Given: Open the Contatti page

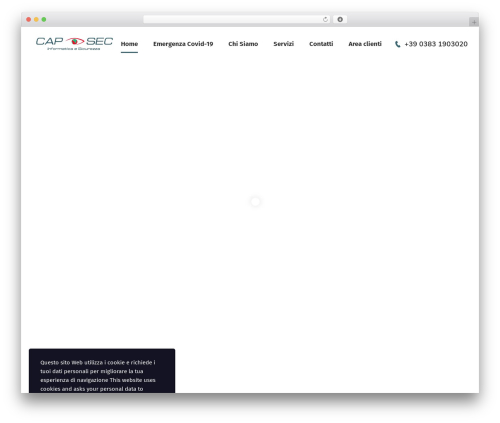Looking at the screenshot, I should coord(321,44).
